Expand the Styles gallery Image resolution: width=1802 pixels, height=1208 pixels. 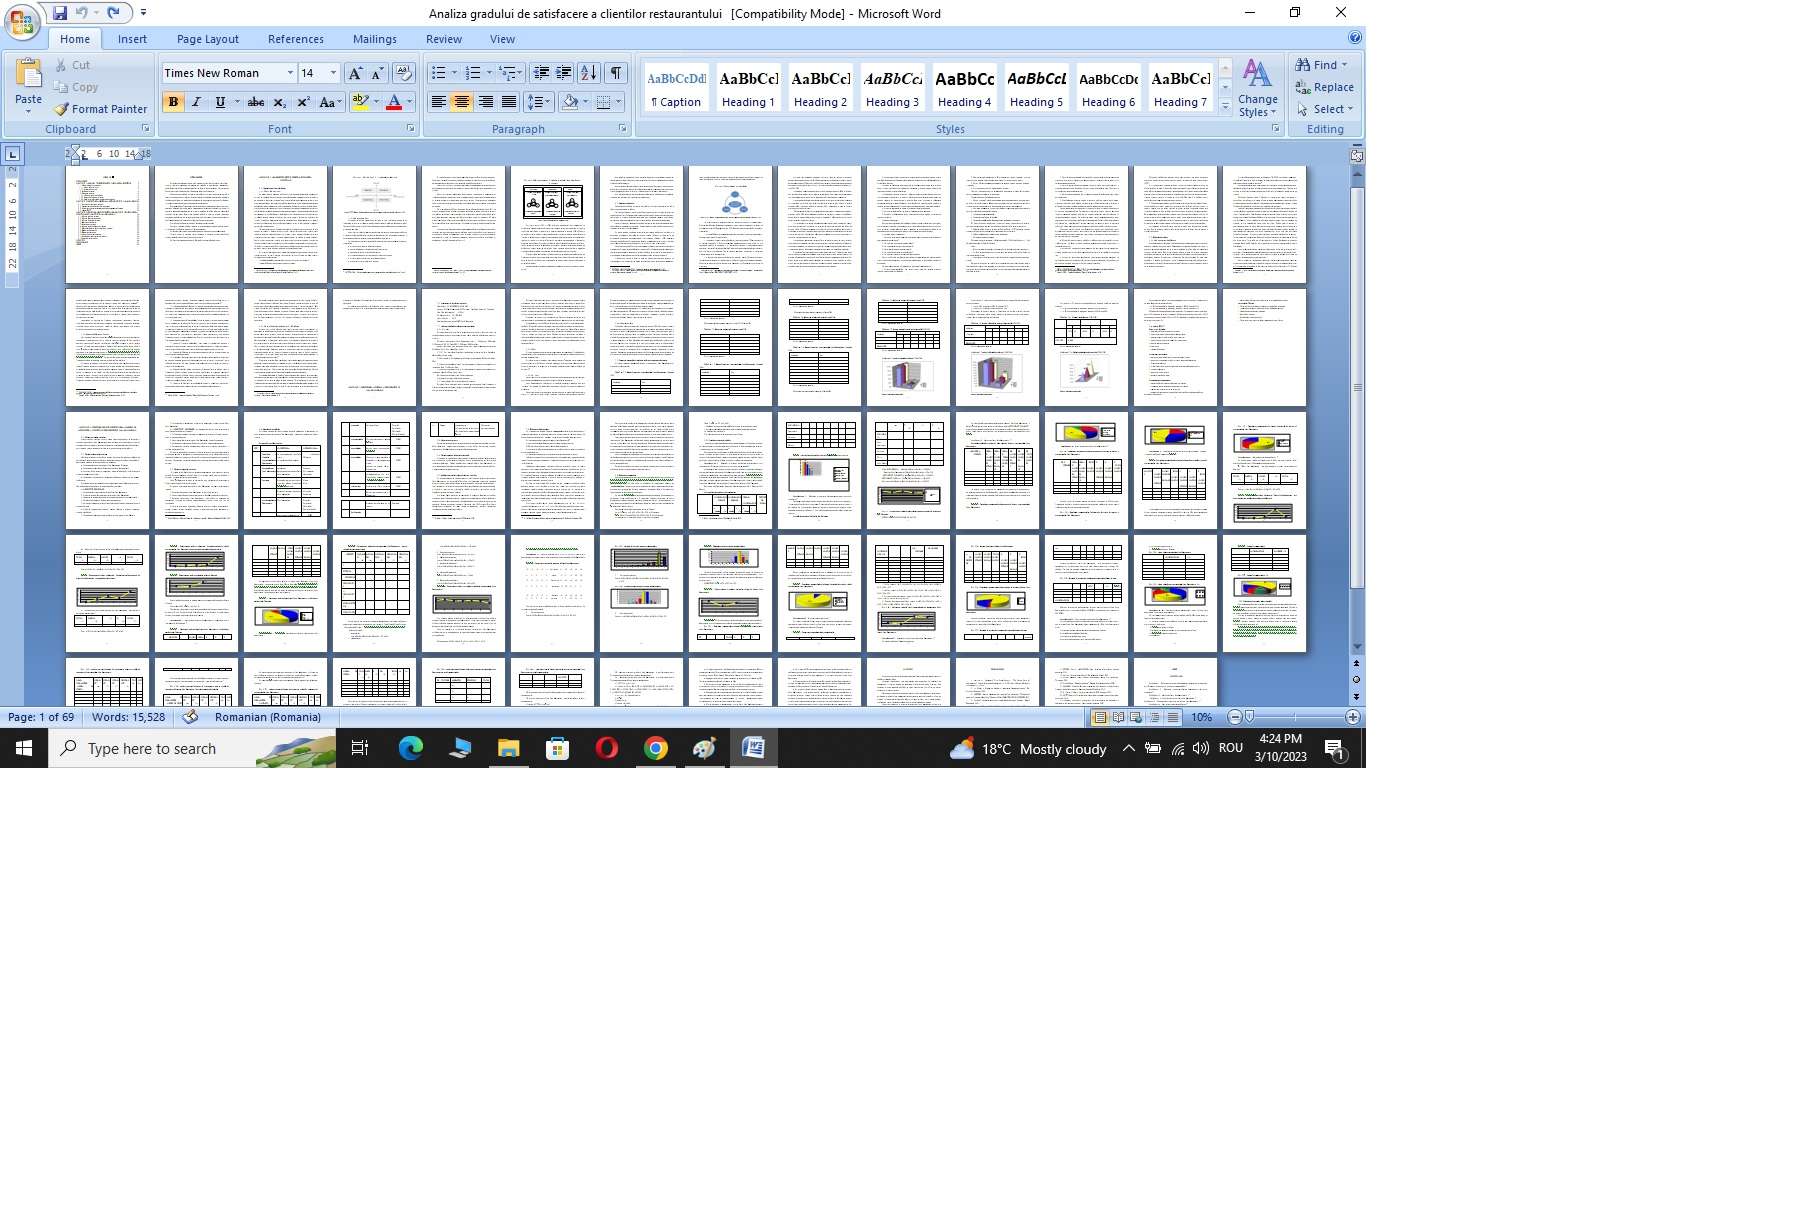(1225, 106)
